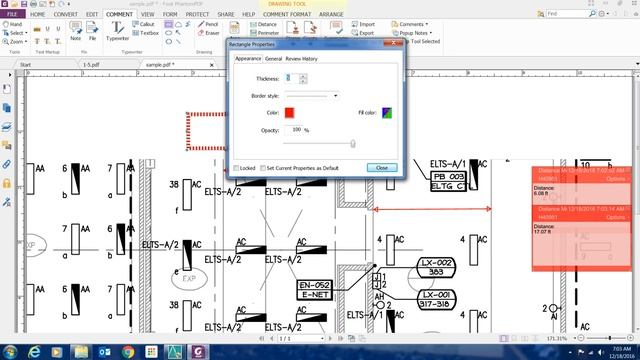Open the Popup Notes dropdown
Image resolution: width=640 pixels, height=360 pixels.
tap(412, 33)
